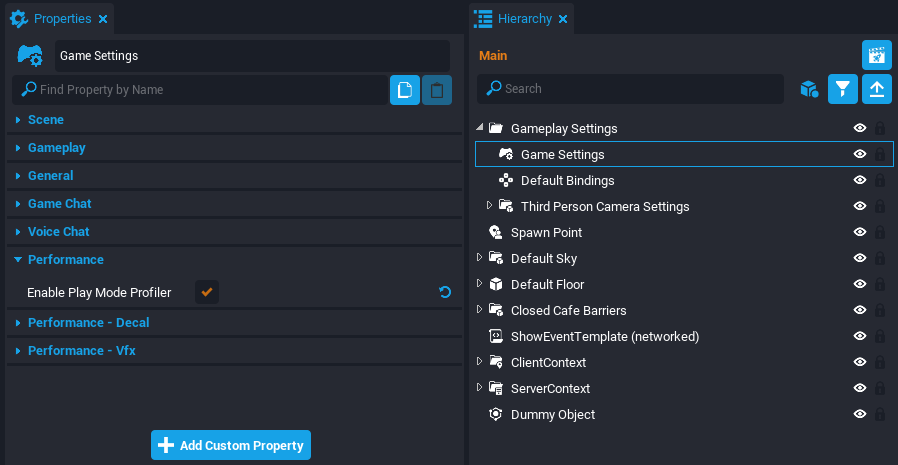Expand Third Person Camera Settings folder
The width and height of the screenshot is (898, 465).
489,206
